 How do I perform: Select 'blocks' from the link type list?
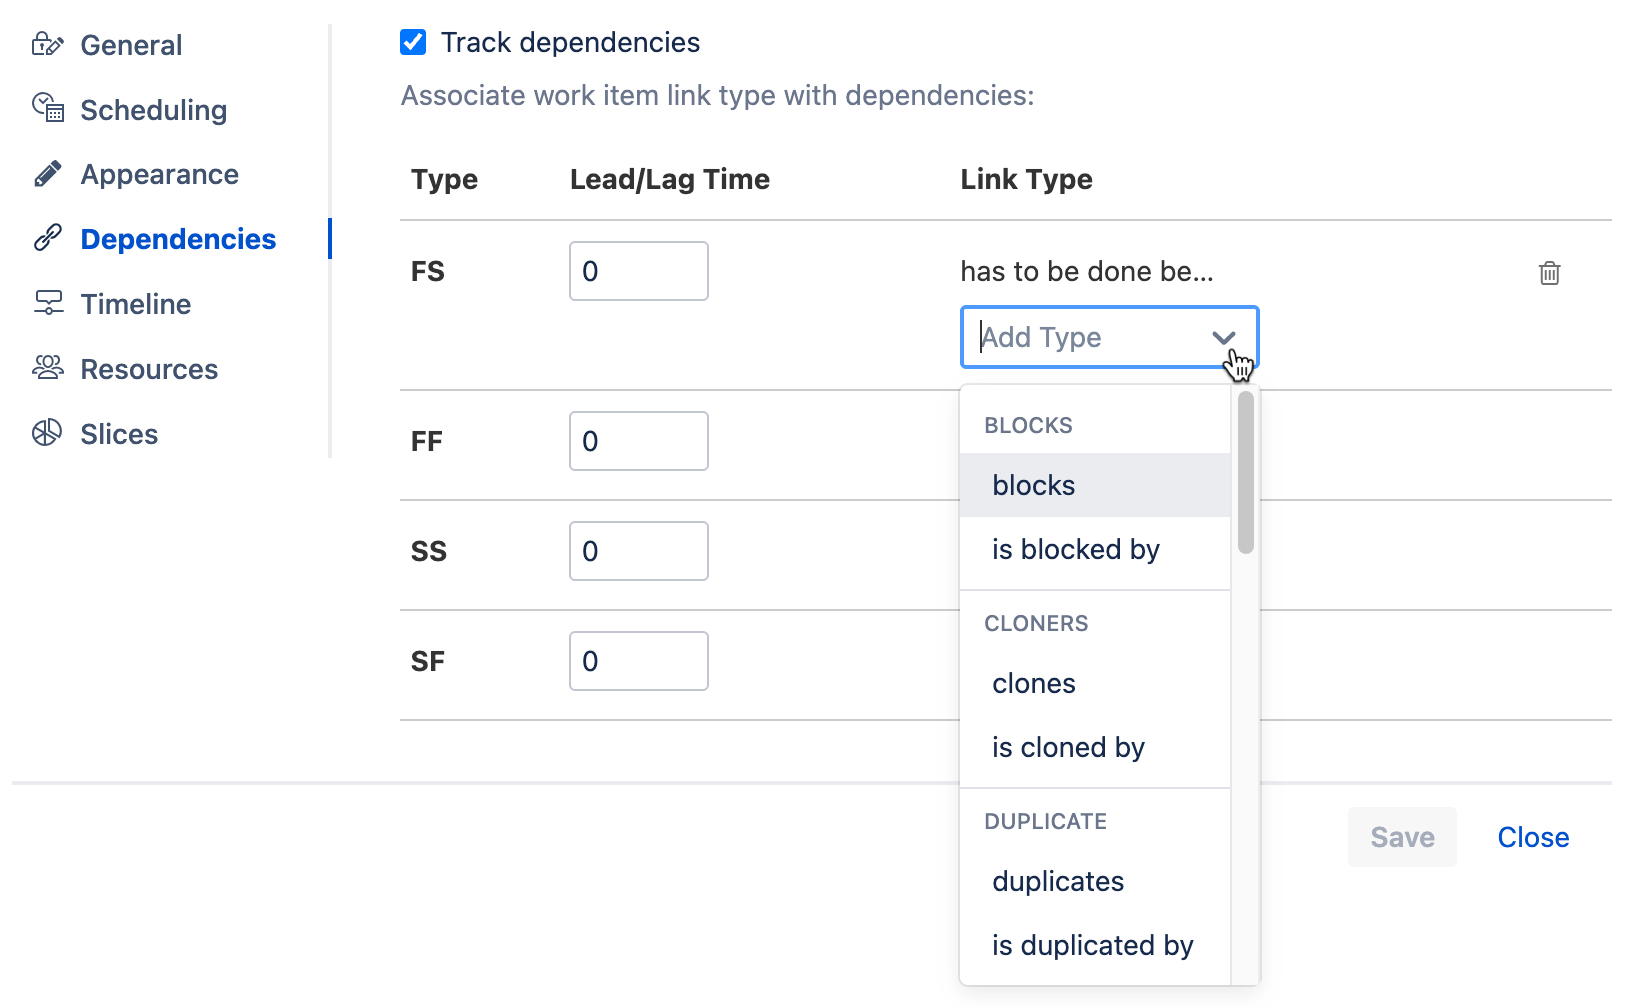coord(1033,485)
